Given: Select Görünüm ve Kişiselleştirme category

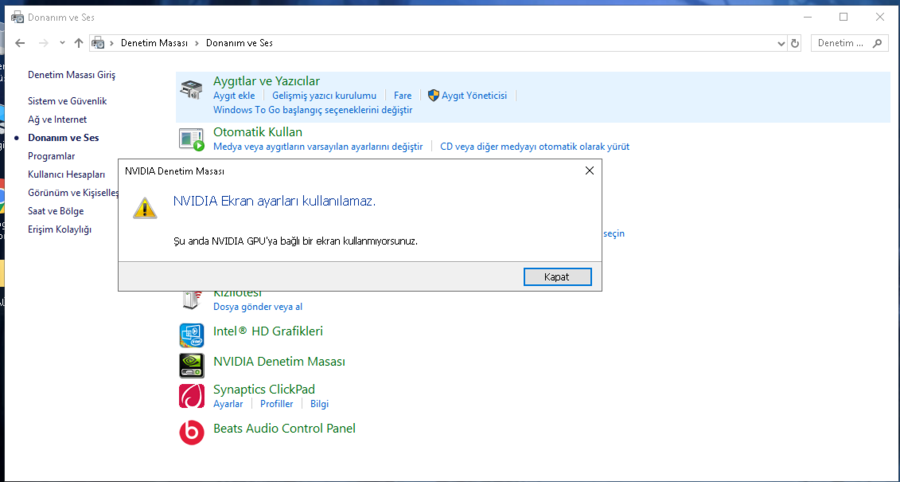Looking at the screenshot, I should click(x=72, y=193).
